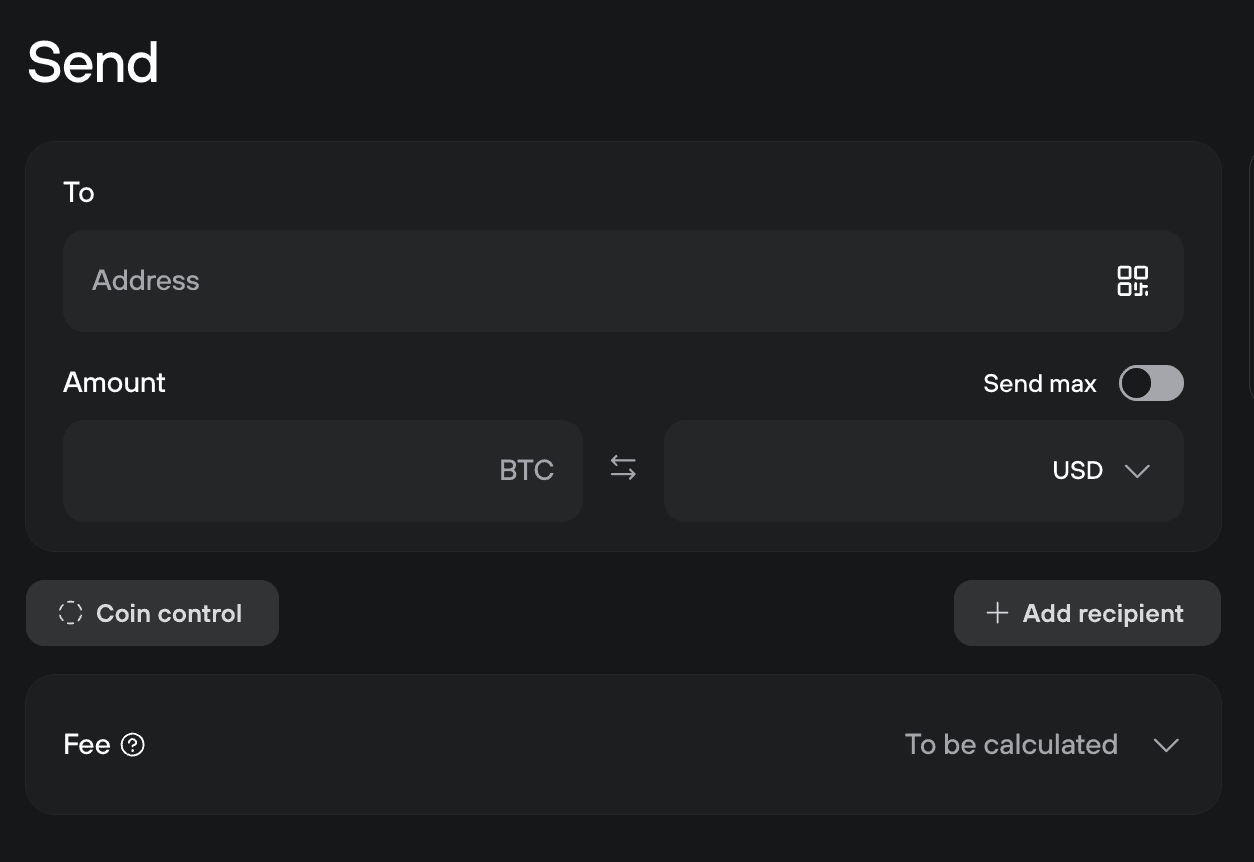
Task: Switch currency entry with the exchange icon
Action: 622,468
